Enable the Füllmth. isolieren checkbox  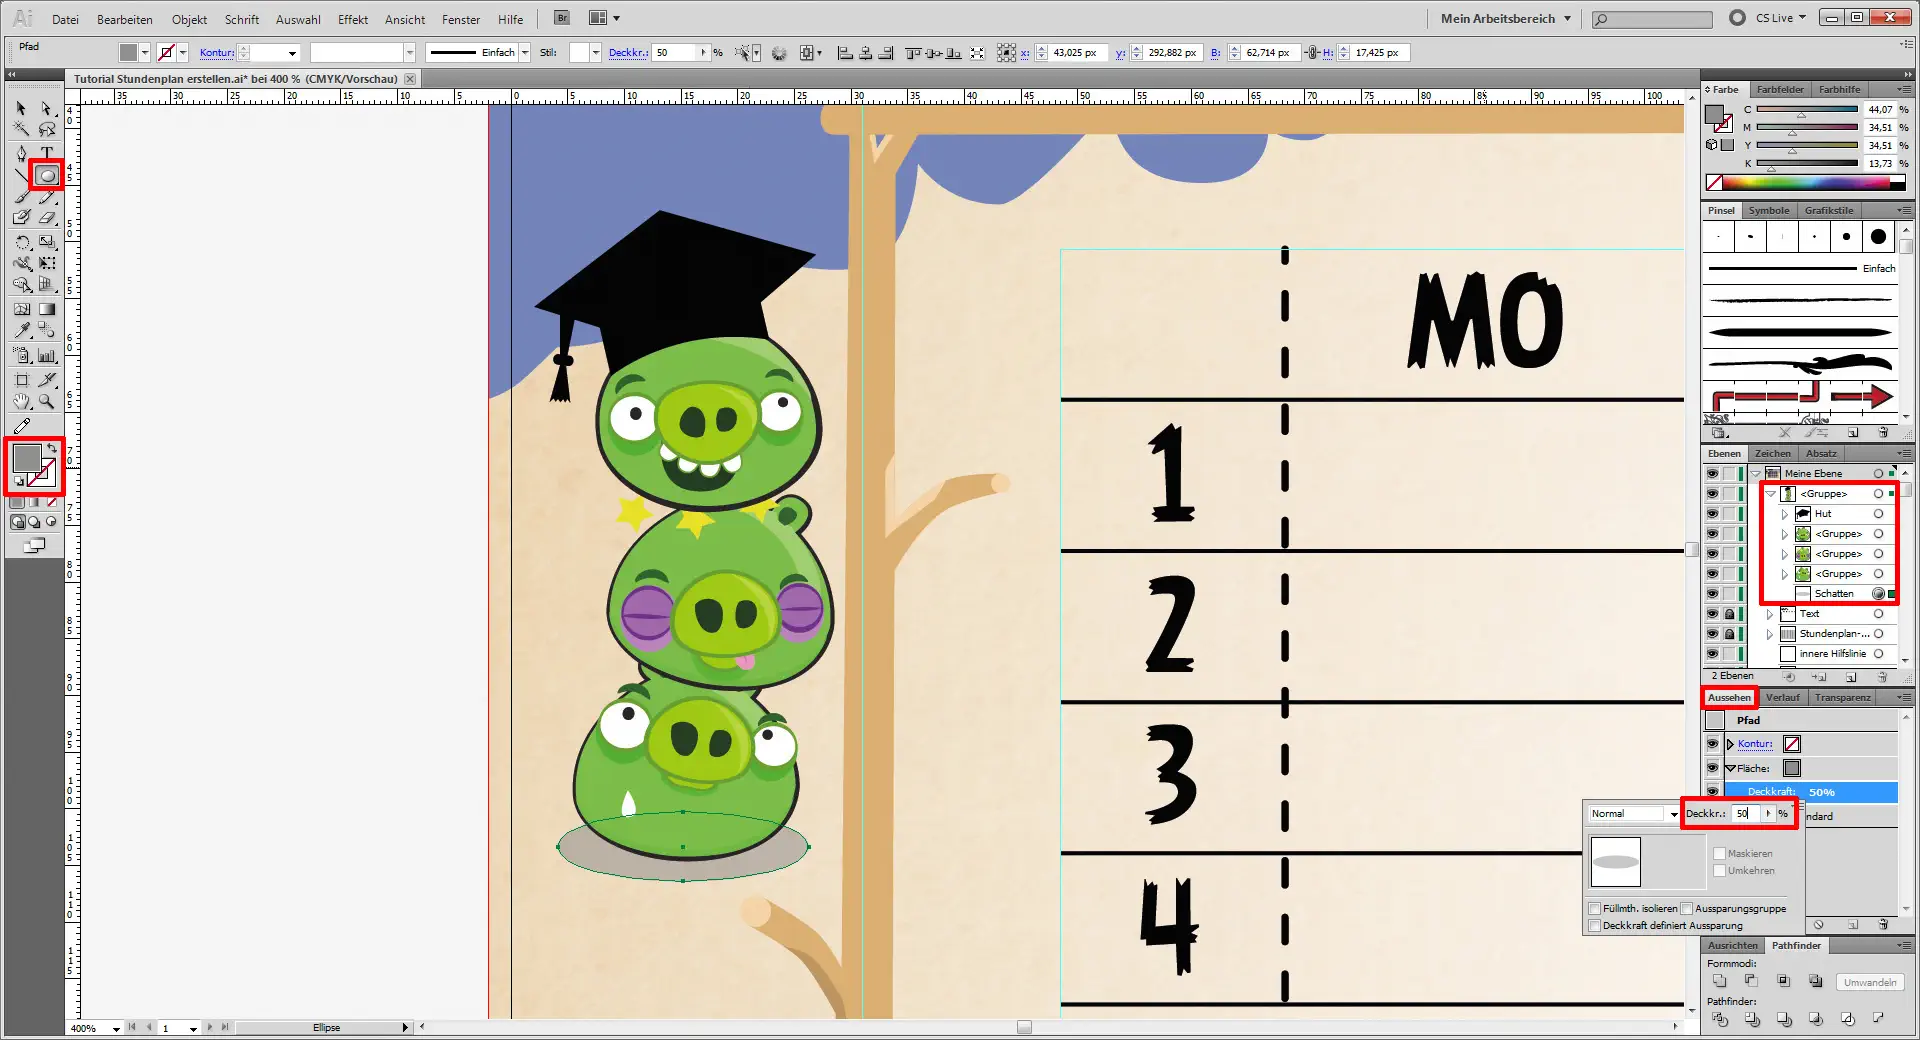(x=1595, y=909)
